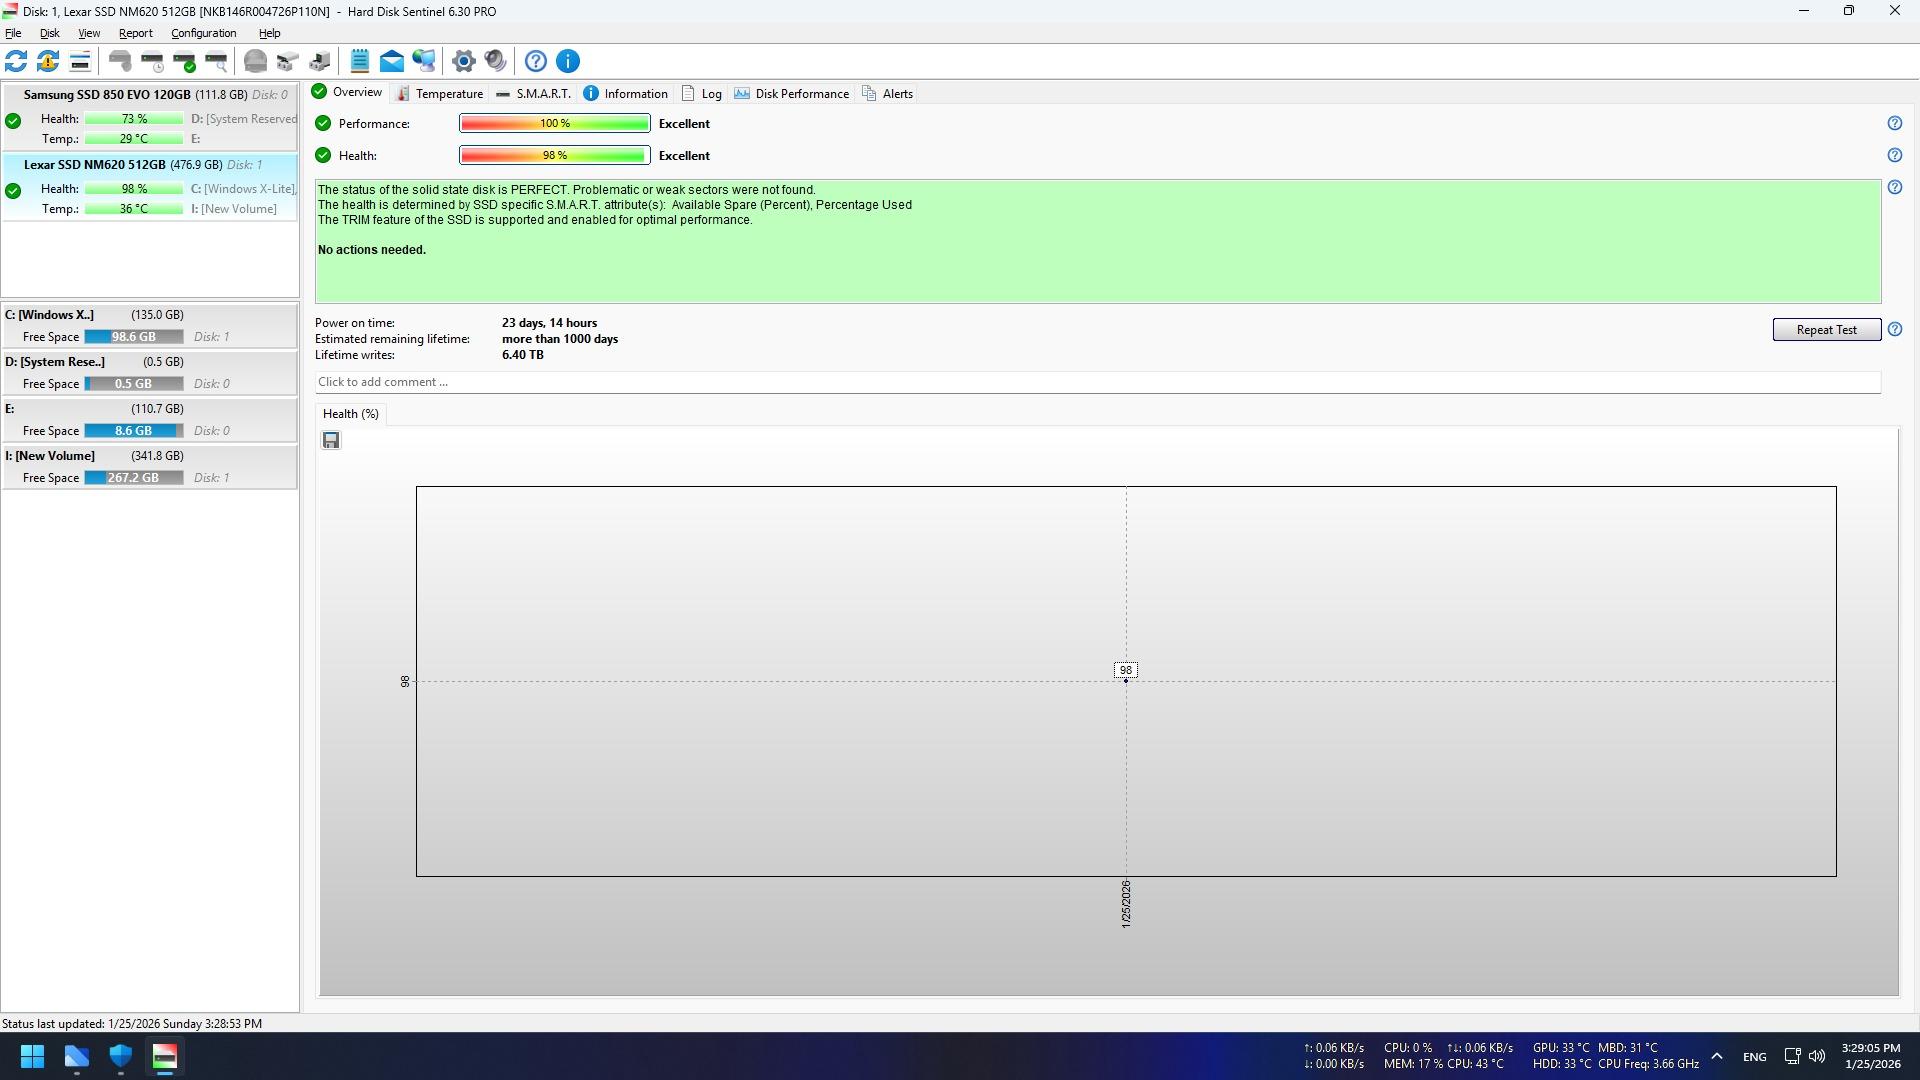Click the refresh toolbar icon

pos(16,61)
